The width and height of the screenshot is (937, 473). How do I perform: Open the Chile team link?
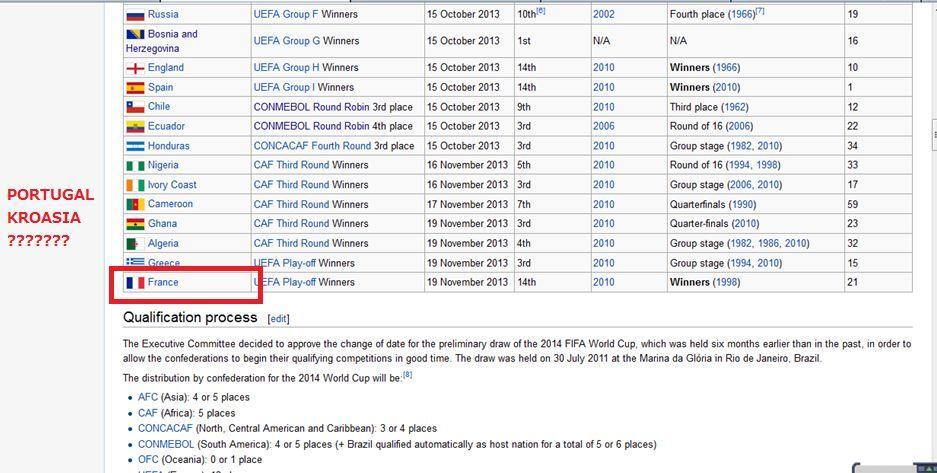(159, 106)
